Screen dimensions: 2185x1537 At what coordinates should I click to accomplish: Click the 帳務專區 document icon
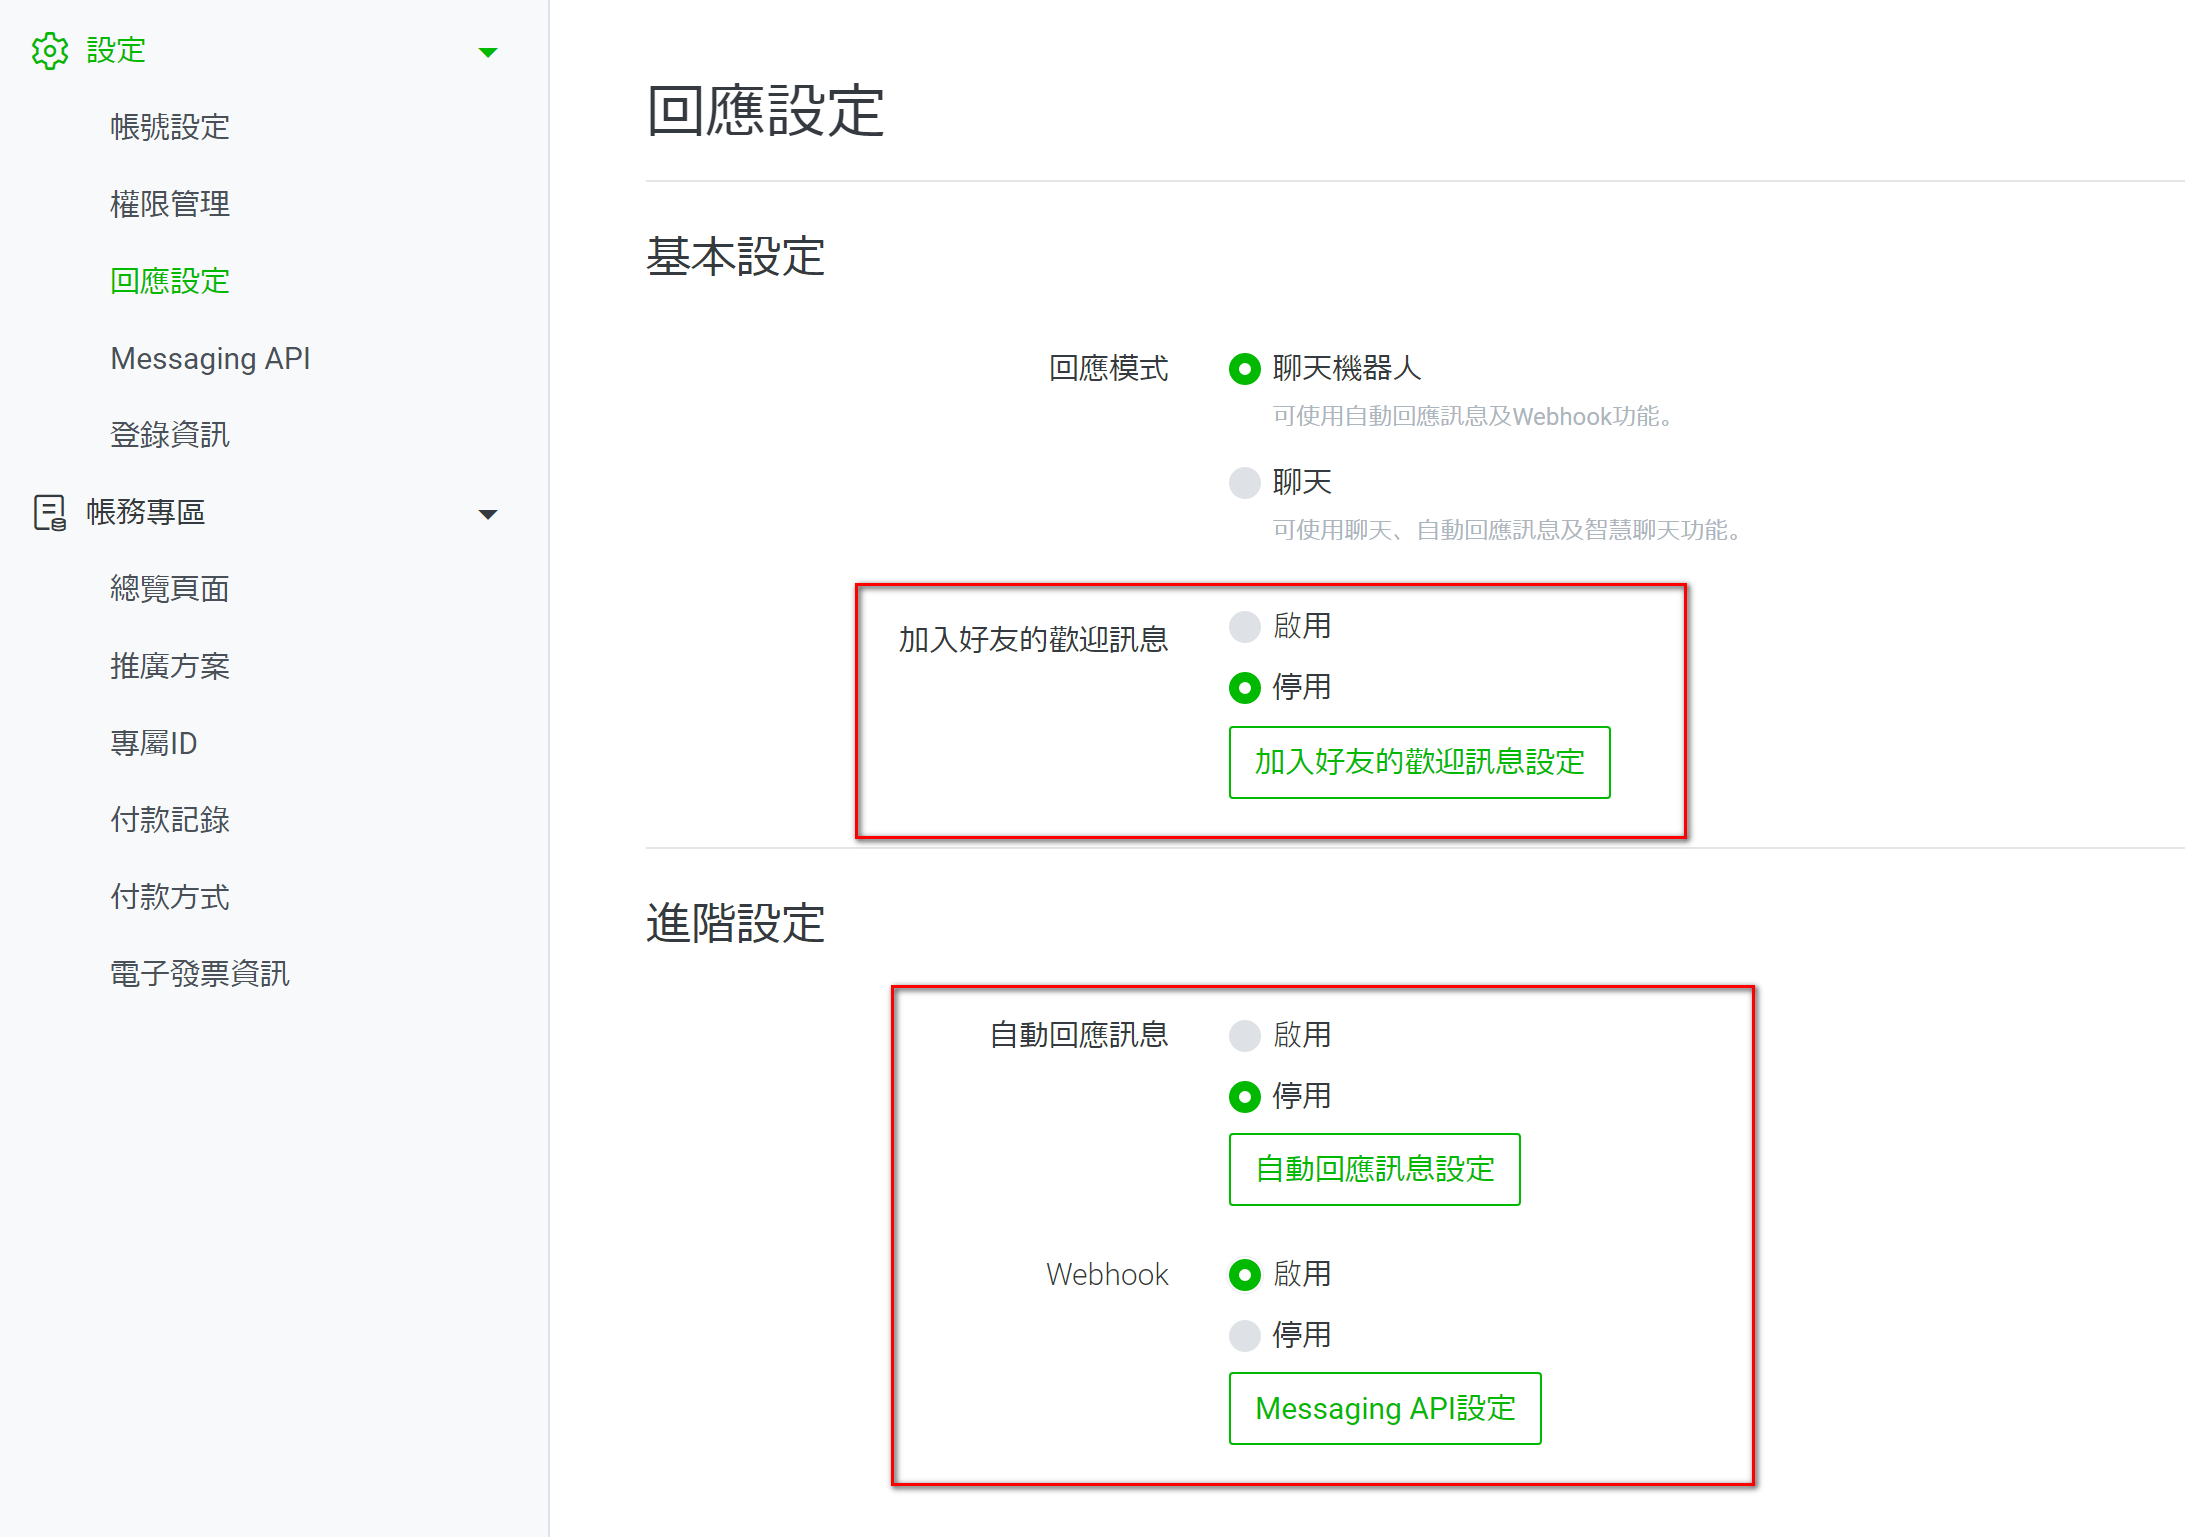click(49, 512)
